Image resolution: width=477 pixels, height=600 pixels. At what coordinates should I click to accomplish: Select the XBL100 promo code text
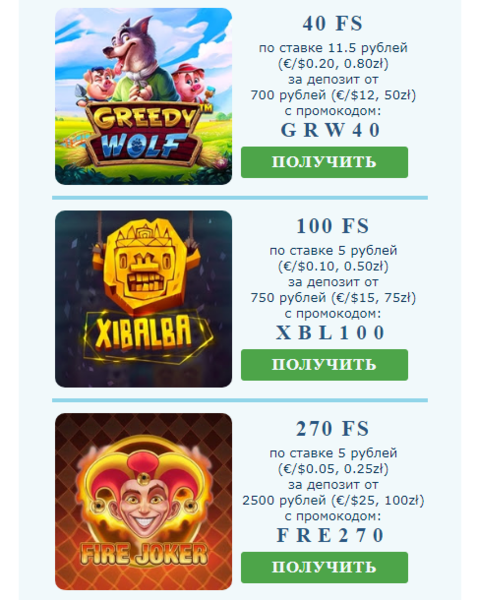[x=331, y=333]
